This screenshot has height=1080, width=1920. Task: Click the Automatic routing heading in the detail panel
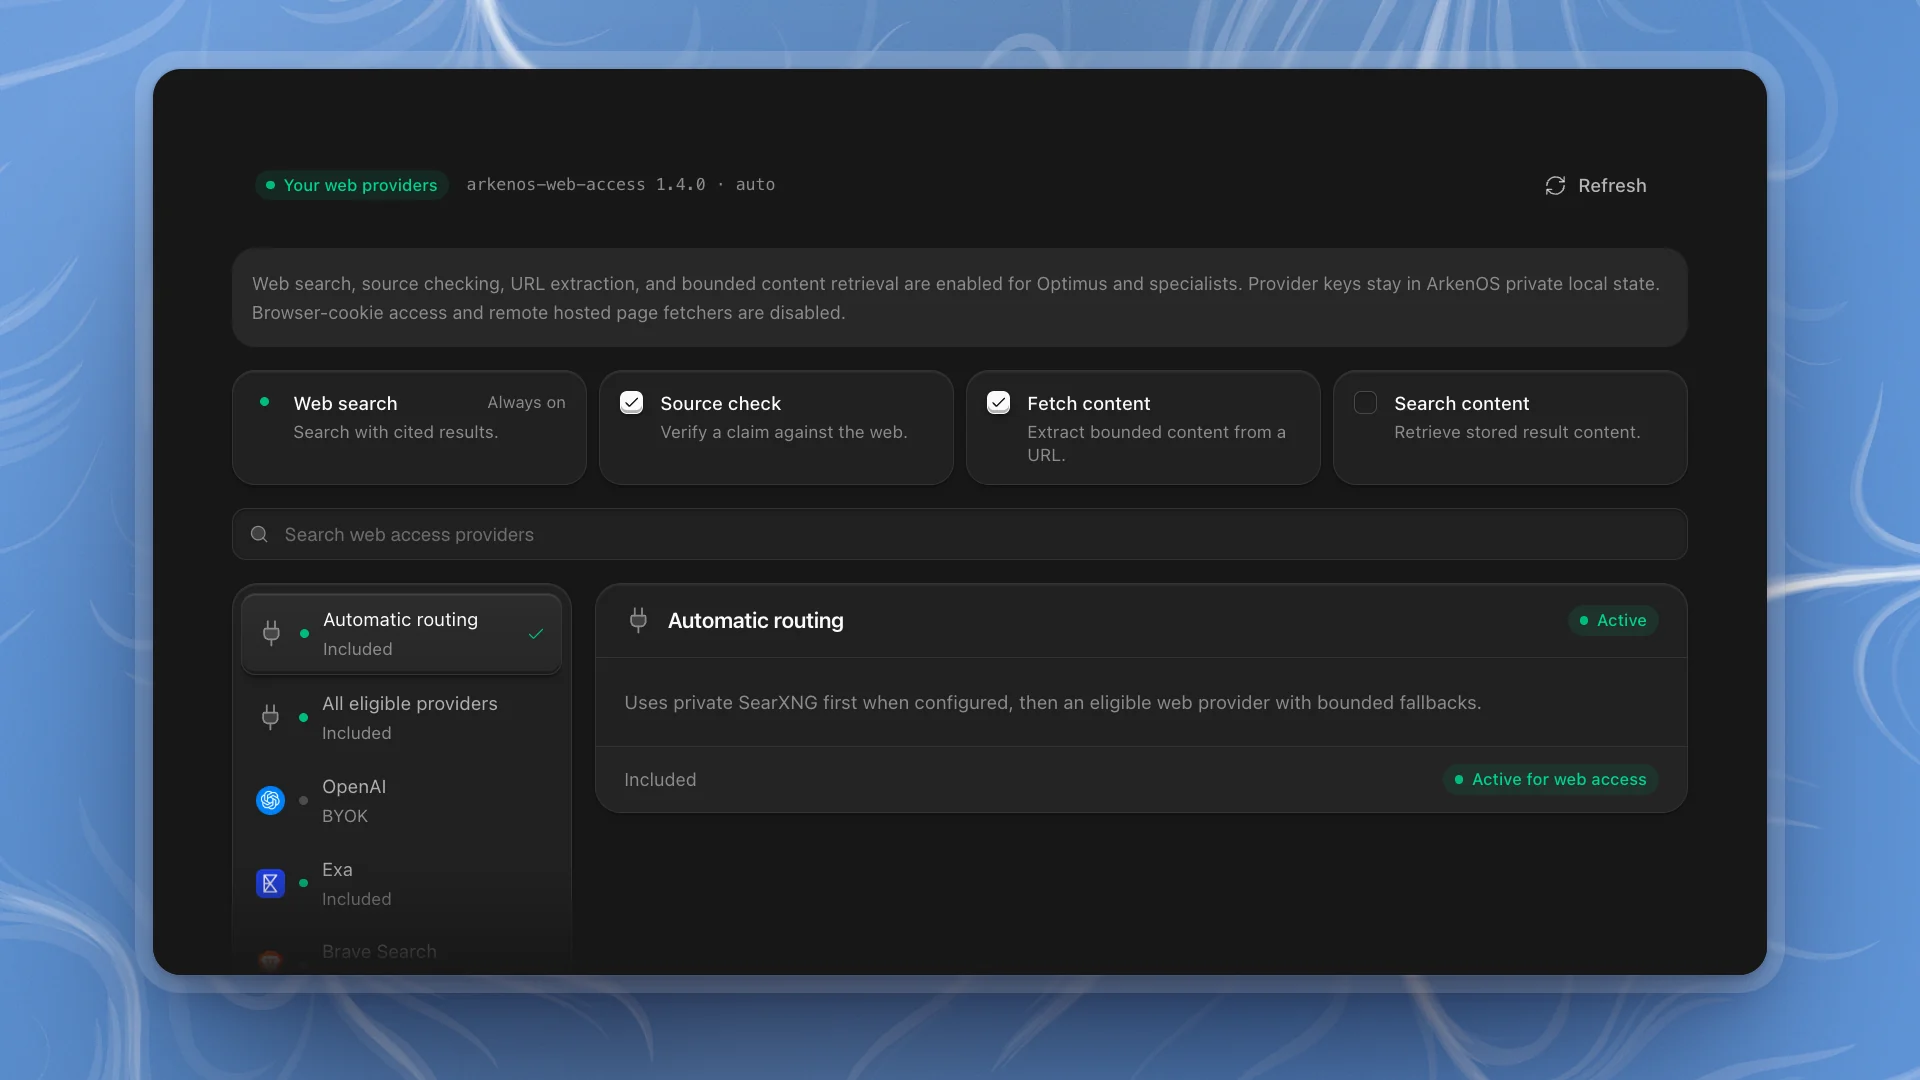[x=755, y=620]
